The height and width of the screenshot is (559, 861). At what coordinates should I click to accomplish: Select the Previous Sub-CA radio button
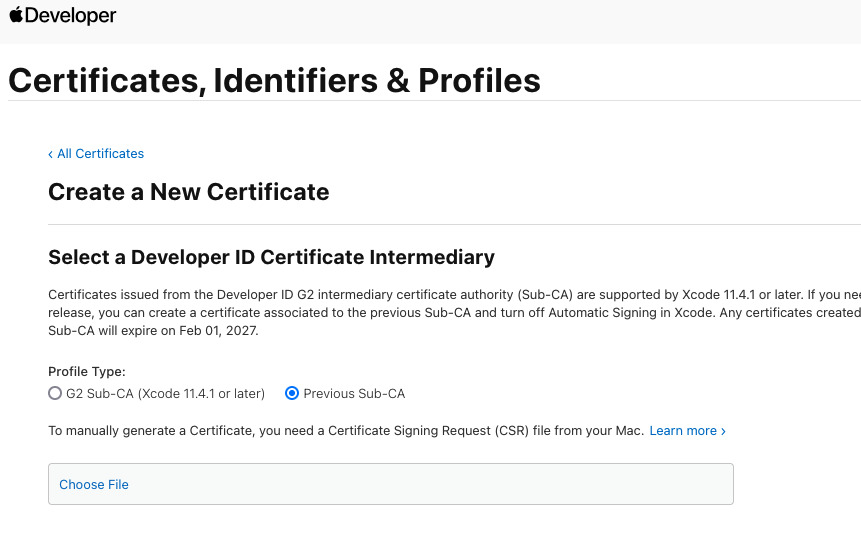pos(292,393)
